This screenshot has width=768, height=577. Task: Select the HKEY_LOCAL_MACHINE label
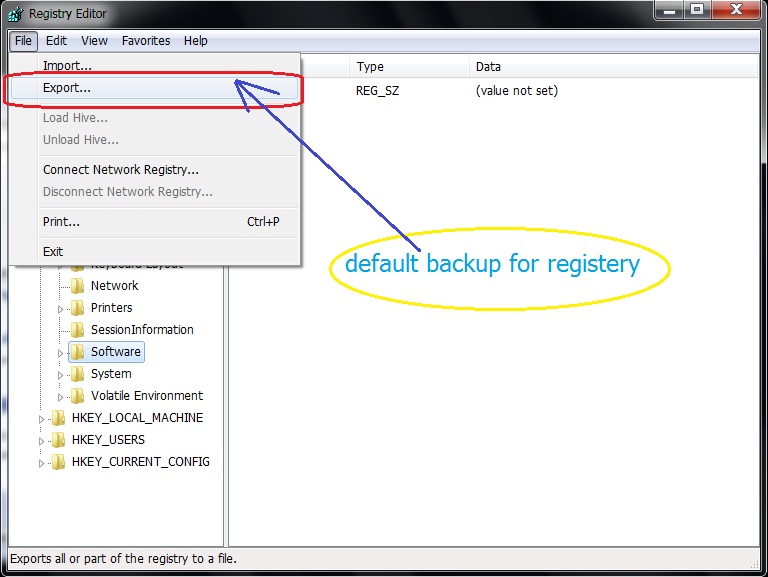point(137,418)
